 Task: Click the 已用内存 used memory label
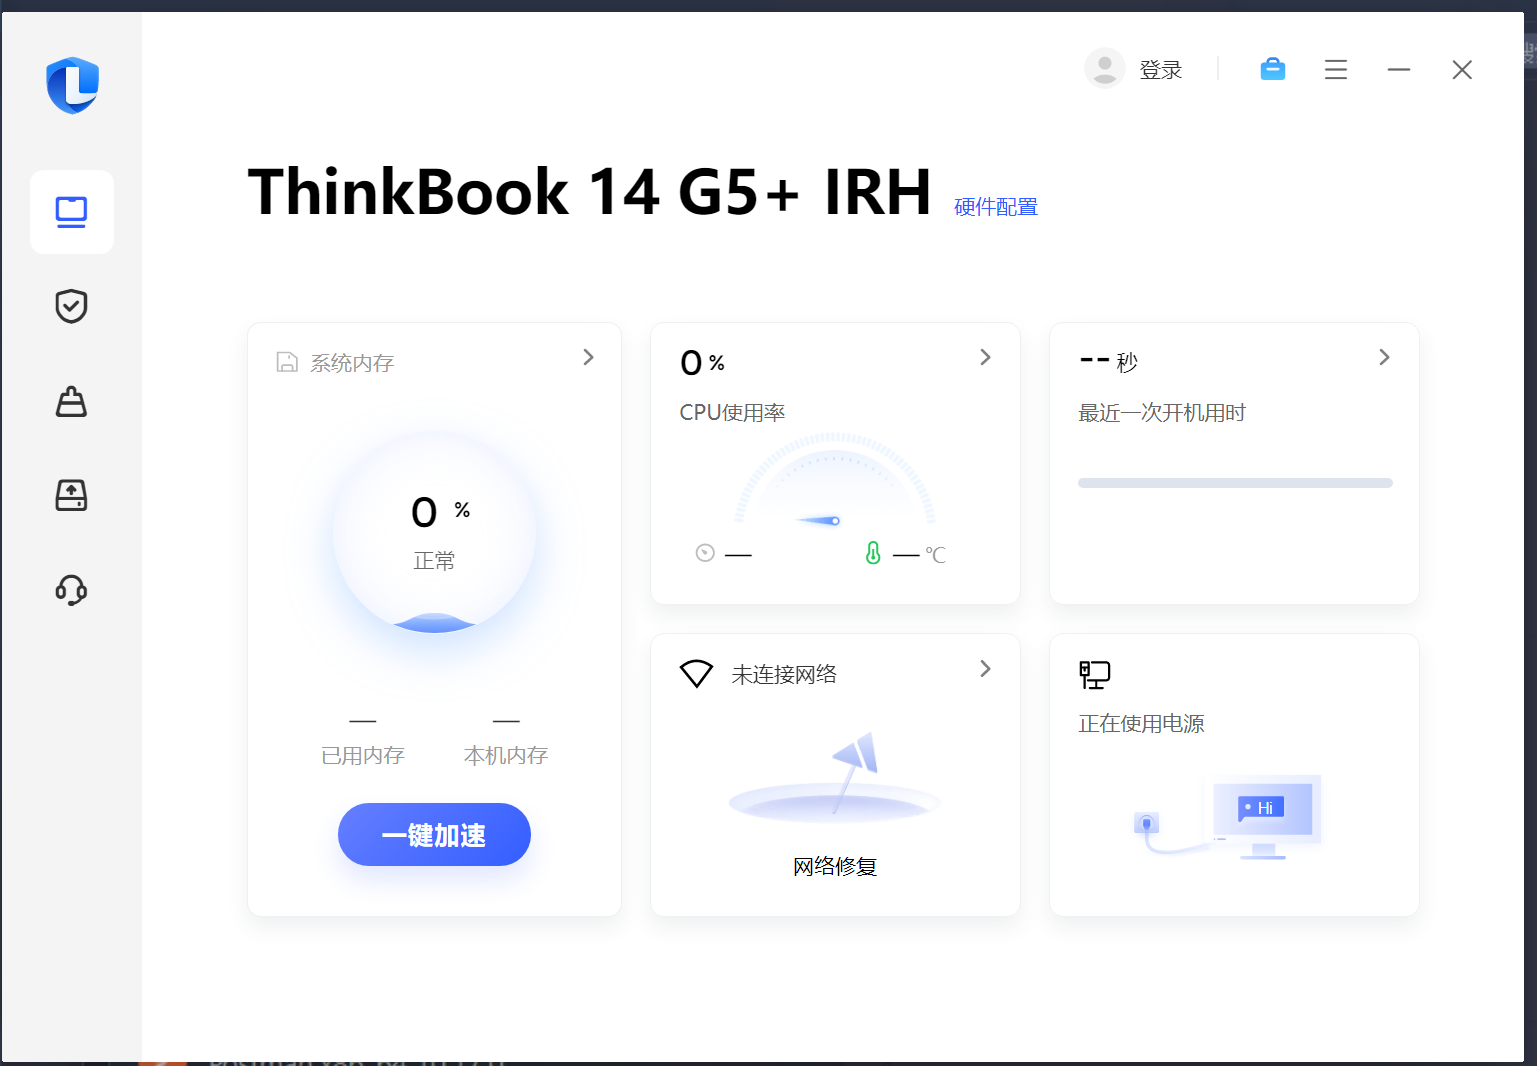coord(363,756)
